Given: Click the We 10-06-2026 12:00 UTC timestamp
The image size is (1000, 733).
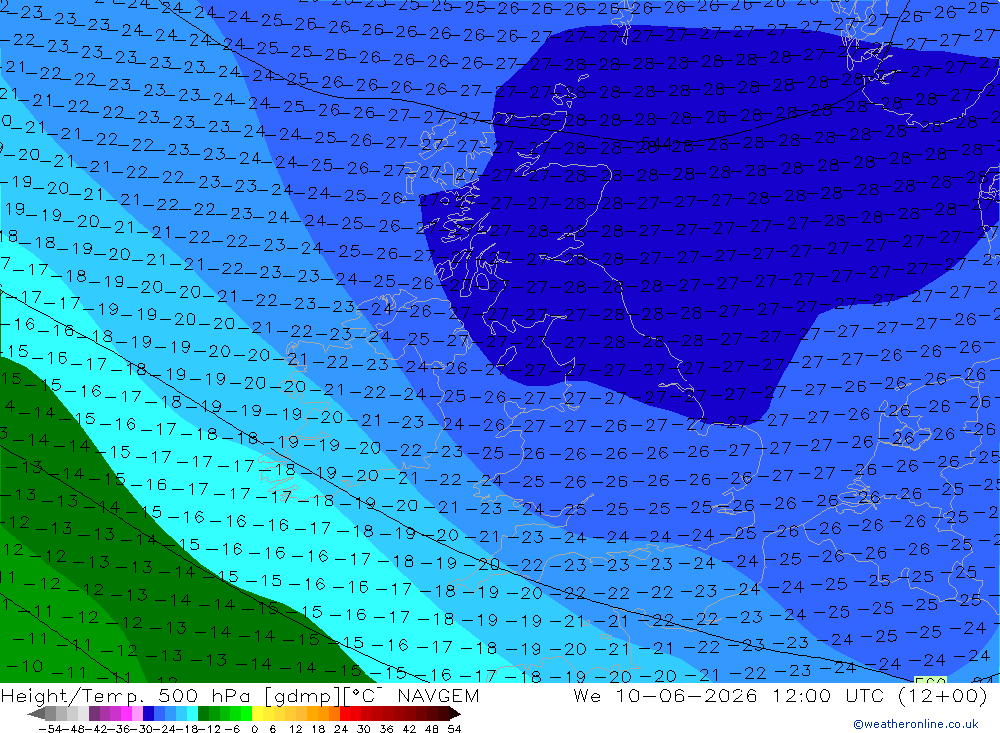Looking at the screenshot, I should pos(780,695).
